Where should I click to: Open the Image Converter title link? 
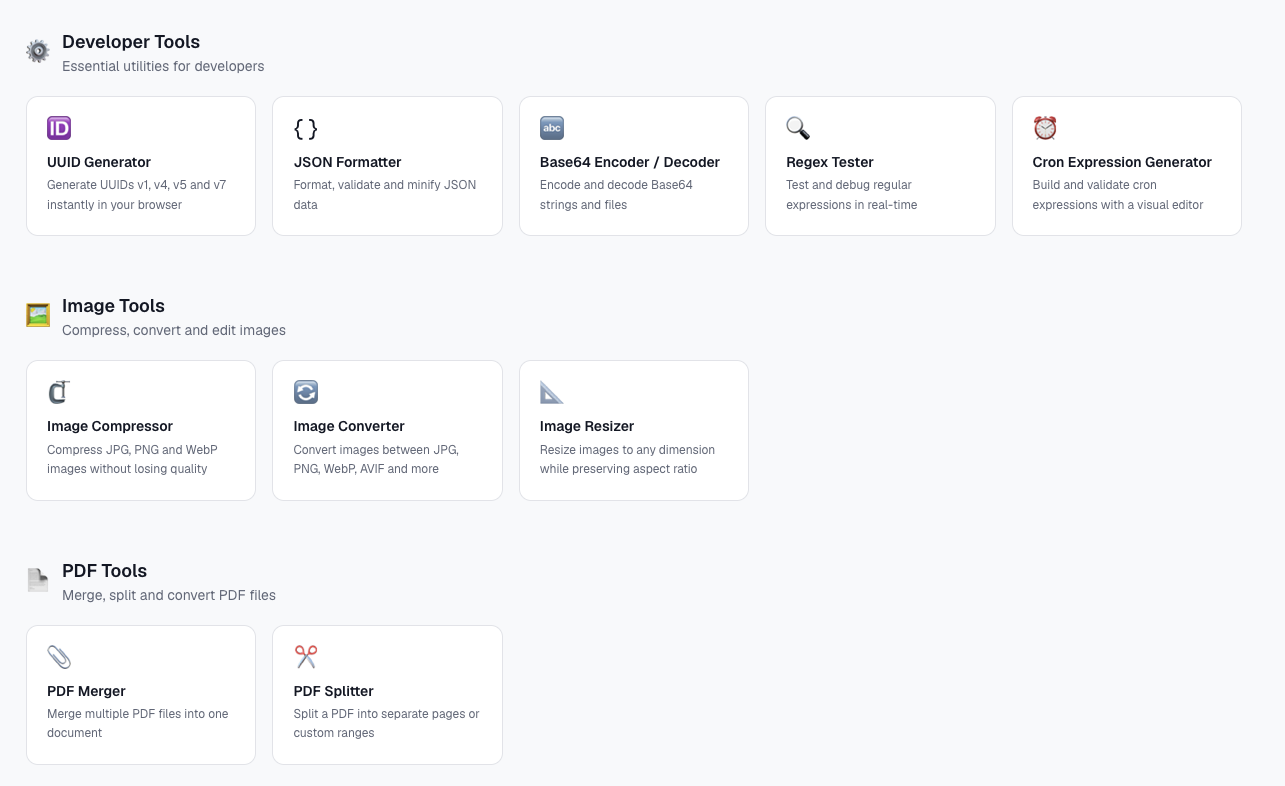349,426
